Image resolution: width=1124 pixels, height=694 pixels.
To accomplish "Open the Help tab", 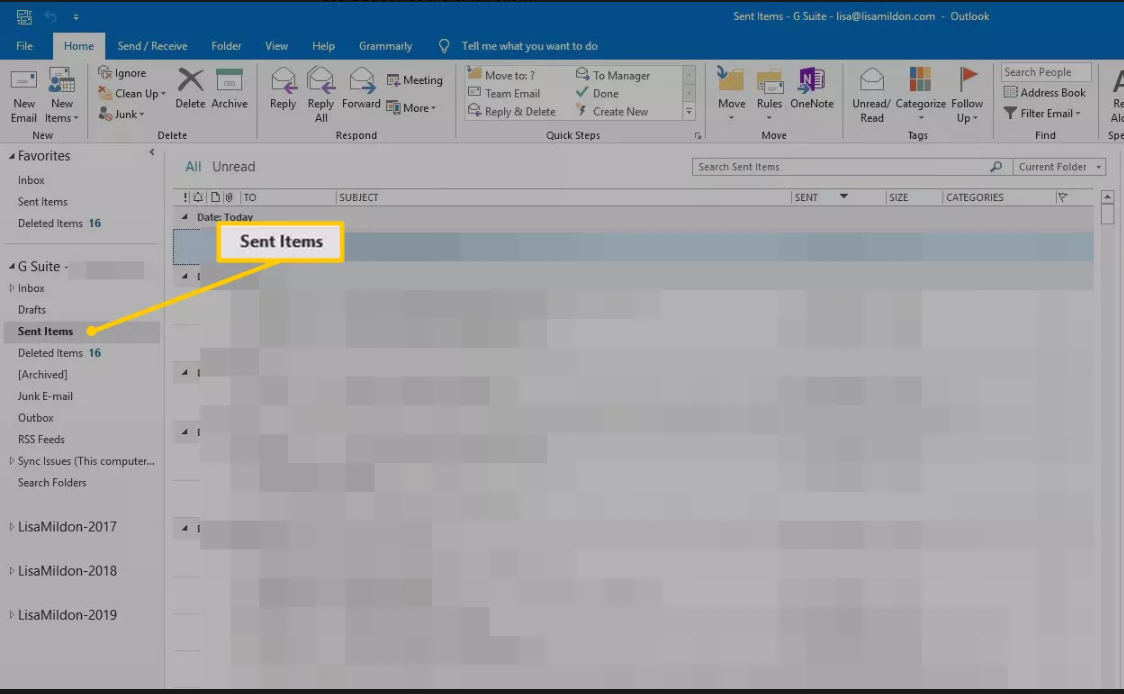I will (x=323, y=46).
